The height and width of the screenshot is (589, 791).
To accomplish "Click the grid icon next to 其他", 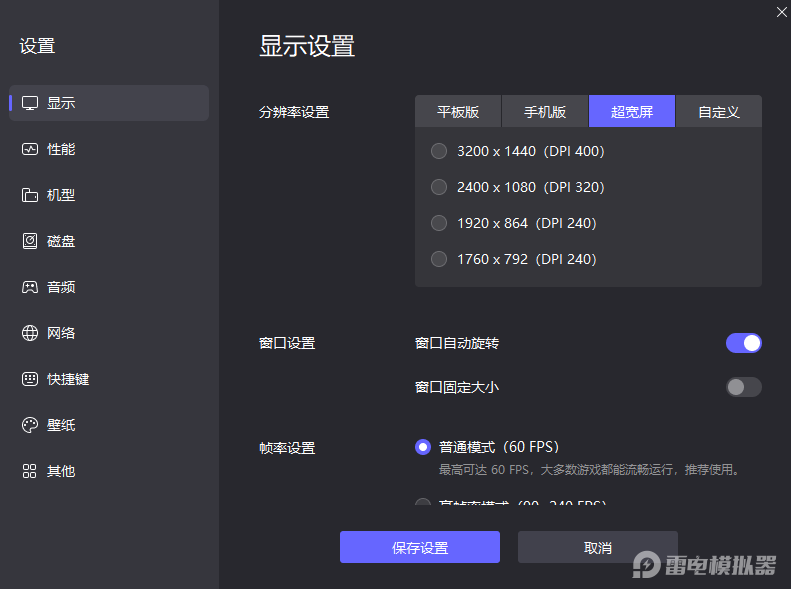I will (x=30, y=471).
